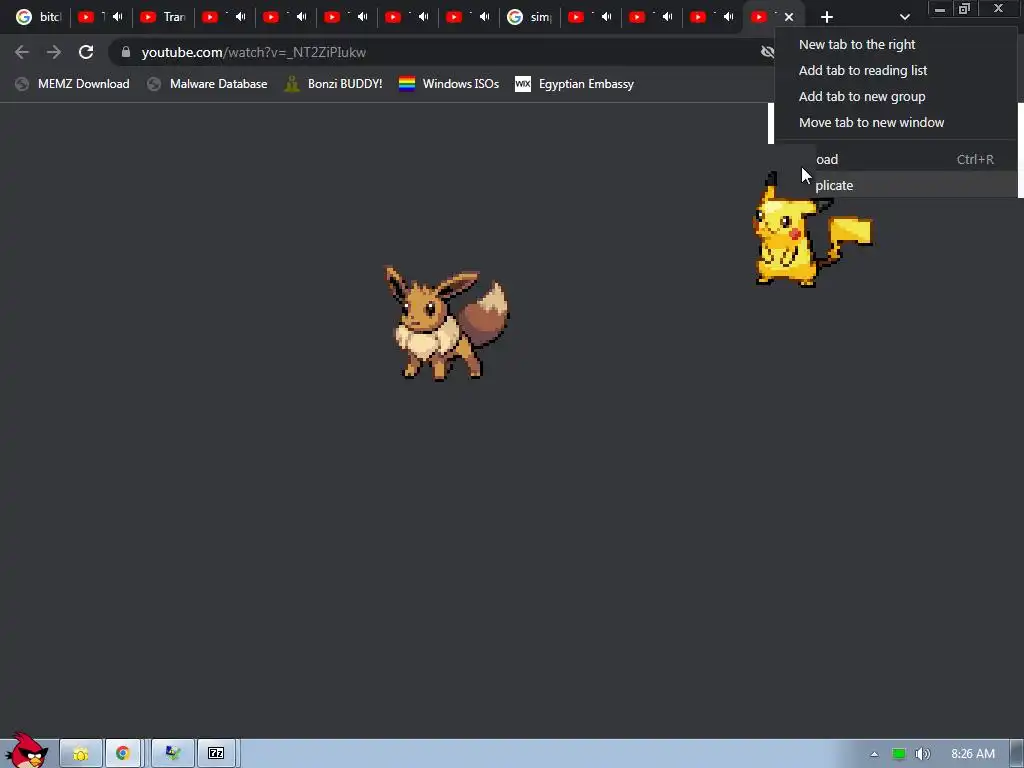Switch to the YouTube tab labeled 'Tran'
Screen dimensions: 1024x768
[163, 17]
